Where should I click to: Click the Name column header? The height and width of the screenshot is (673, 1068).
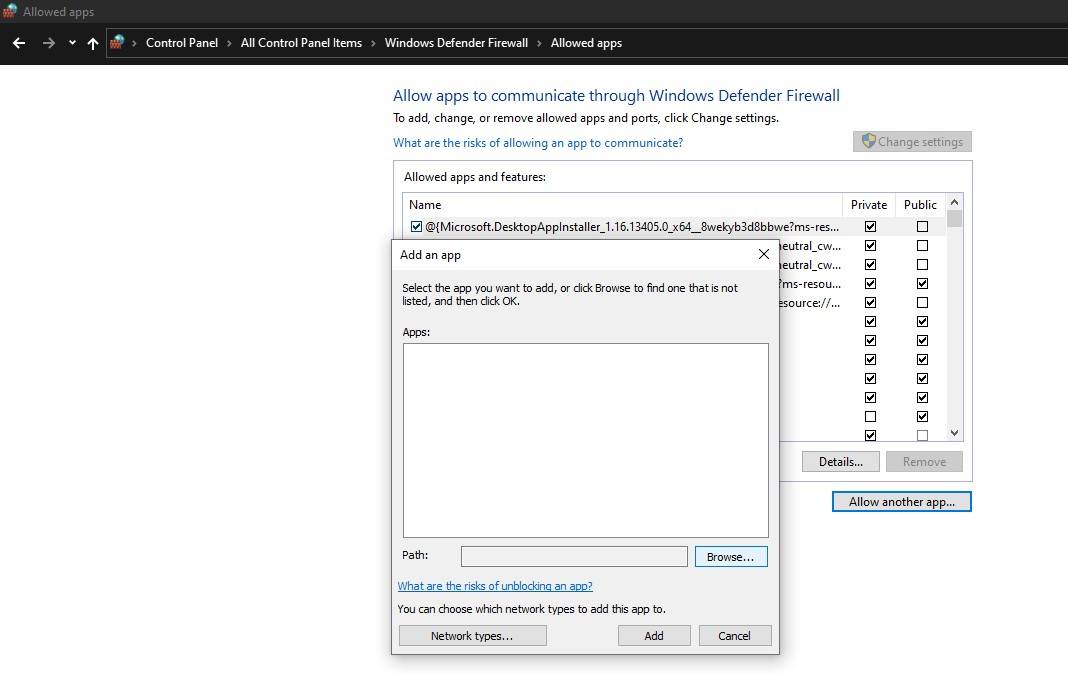point(622,204)
